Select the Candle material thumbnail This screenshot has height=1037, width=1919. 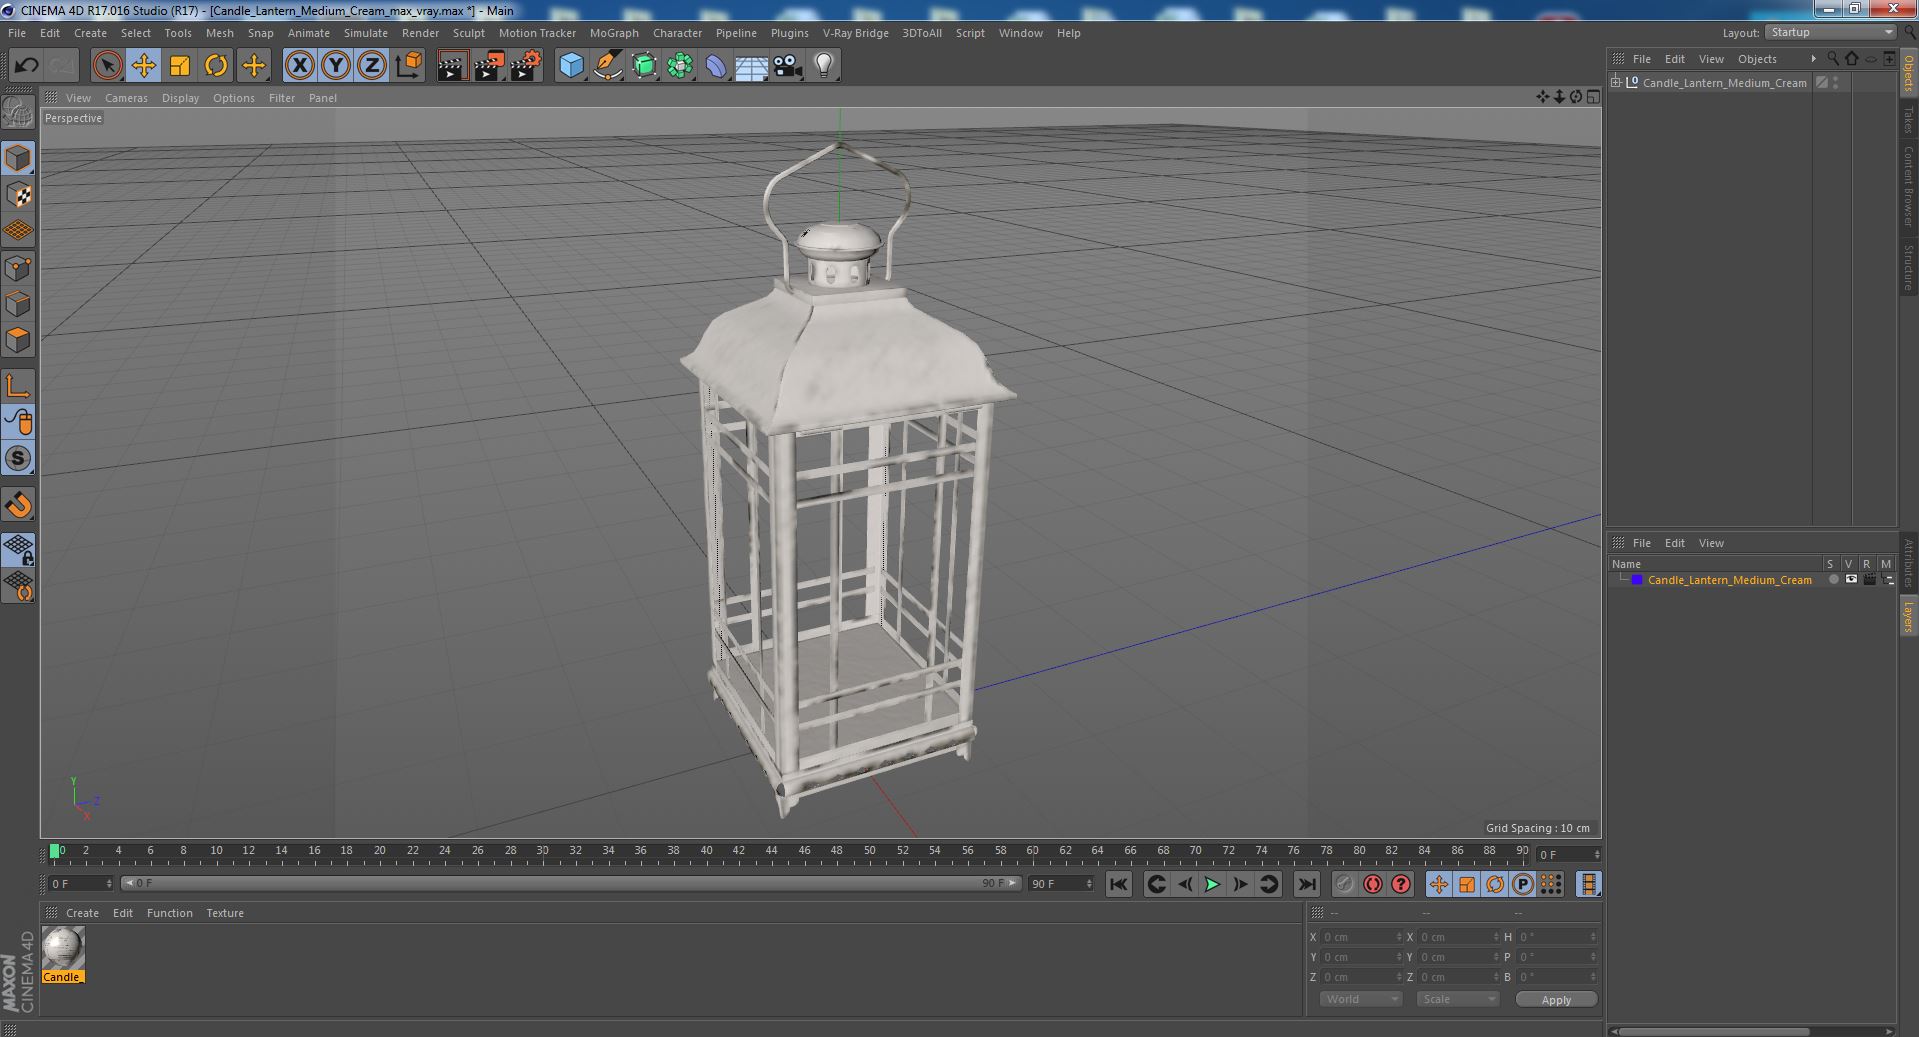pyautogui.click(x=63, y=948)
